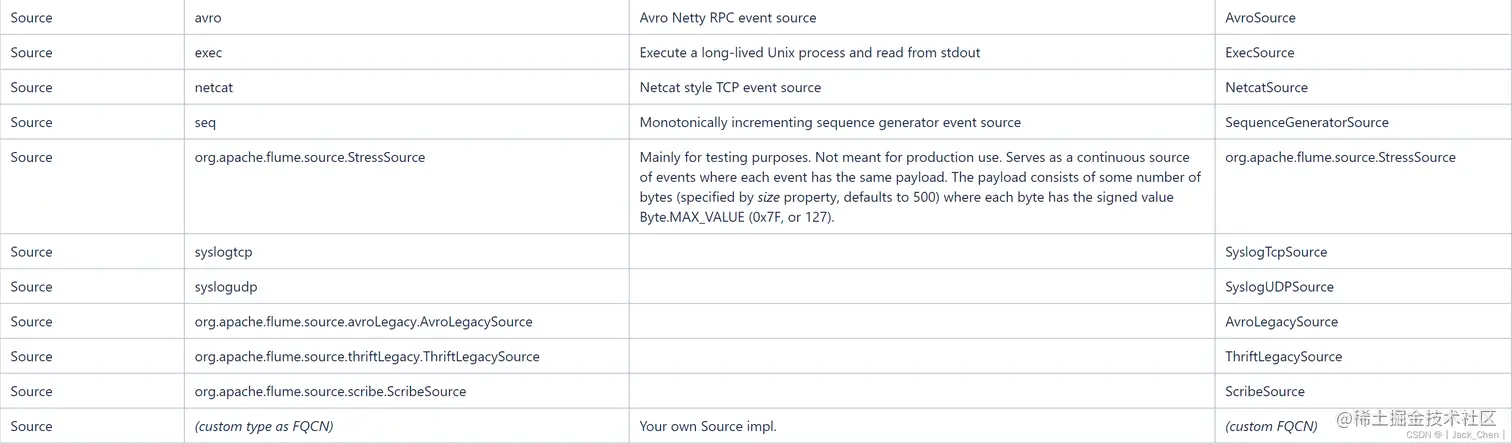Viewport: 1512px width, 444px height.
Task: Select "Netcat style TCP event source" text
Action: pyautogui.click(x=730, y=88)
